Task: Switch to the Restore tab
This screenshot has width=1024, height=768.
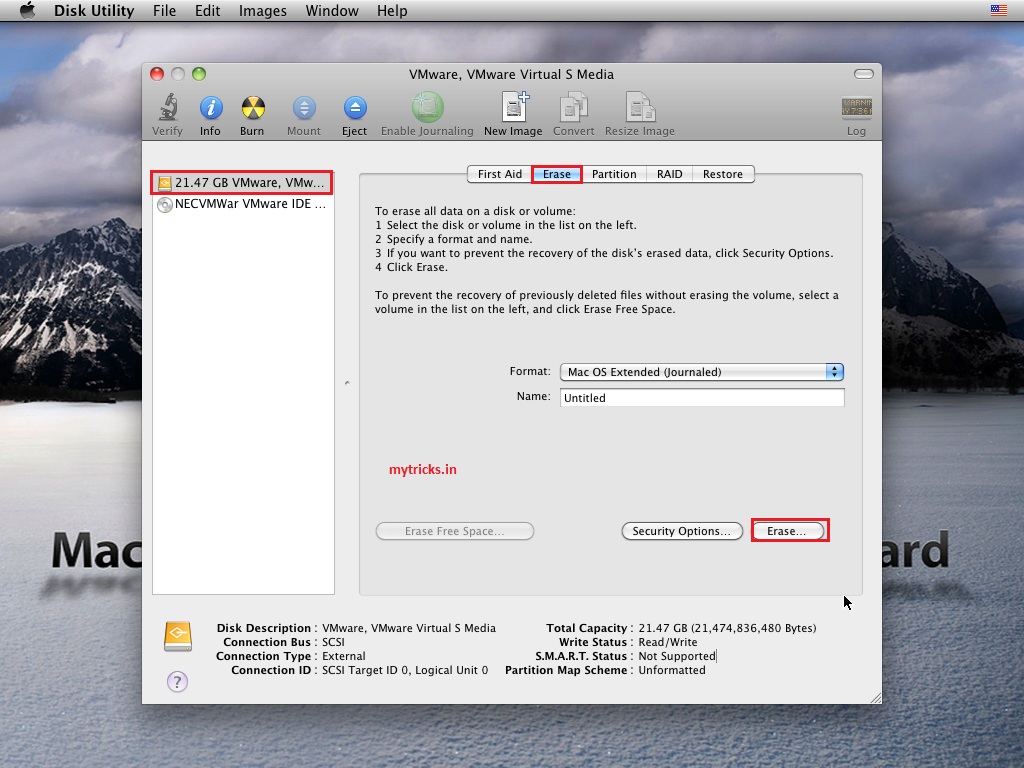Action: point(723,174)
